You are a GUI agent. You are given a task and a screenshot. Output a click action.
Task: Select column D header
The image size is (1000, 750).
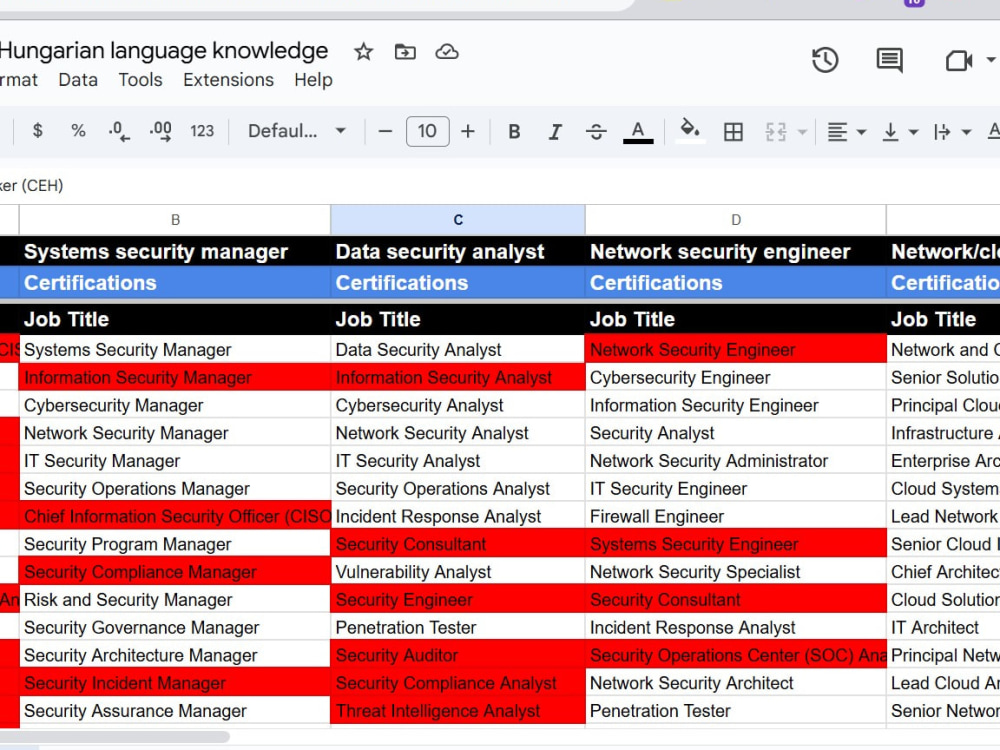(x=736, y=220)
